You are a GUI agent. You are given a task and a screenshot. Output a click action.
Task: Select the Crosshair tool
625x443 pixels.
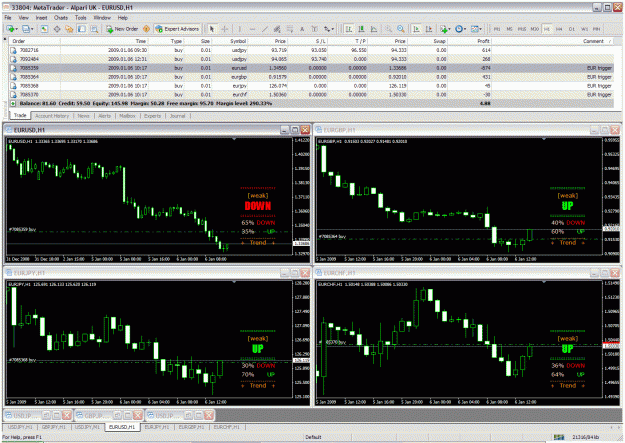coord(224,29)
